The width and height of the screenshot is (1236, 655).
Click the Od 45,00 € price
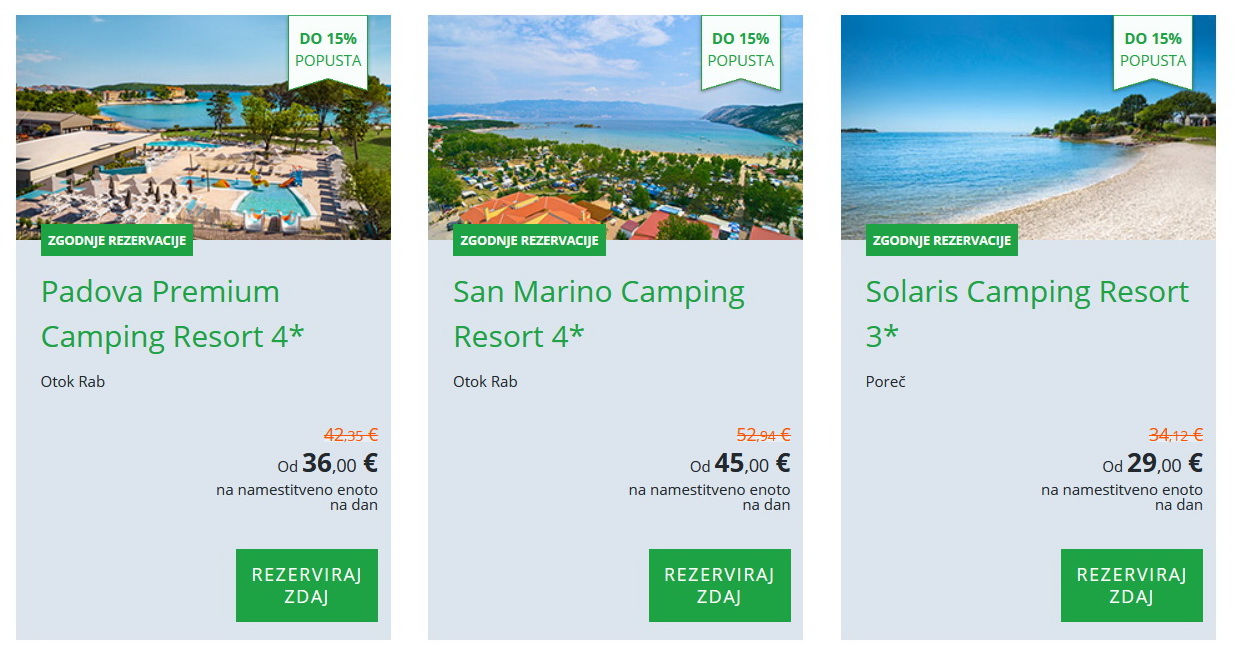tap(740, 464)
